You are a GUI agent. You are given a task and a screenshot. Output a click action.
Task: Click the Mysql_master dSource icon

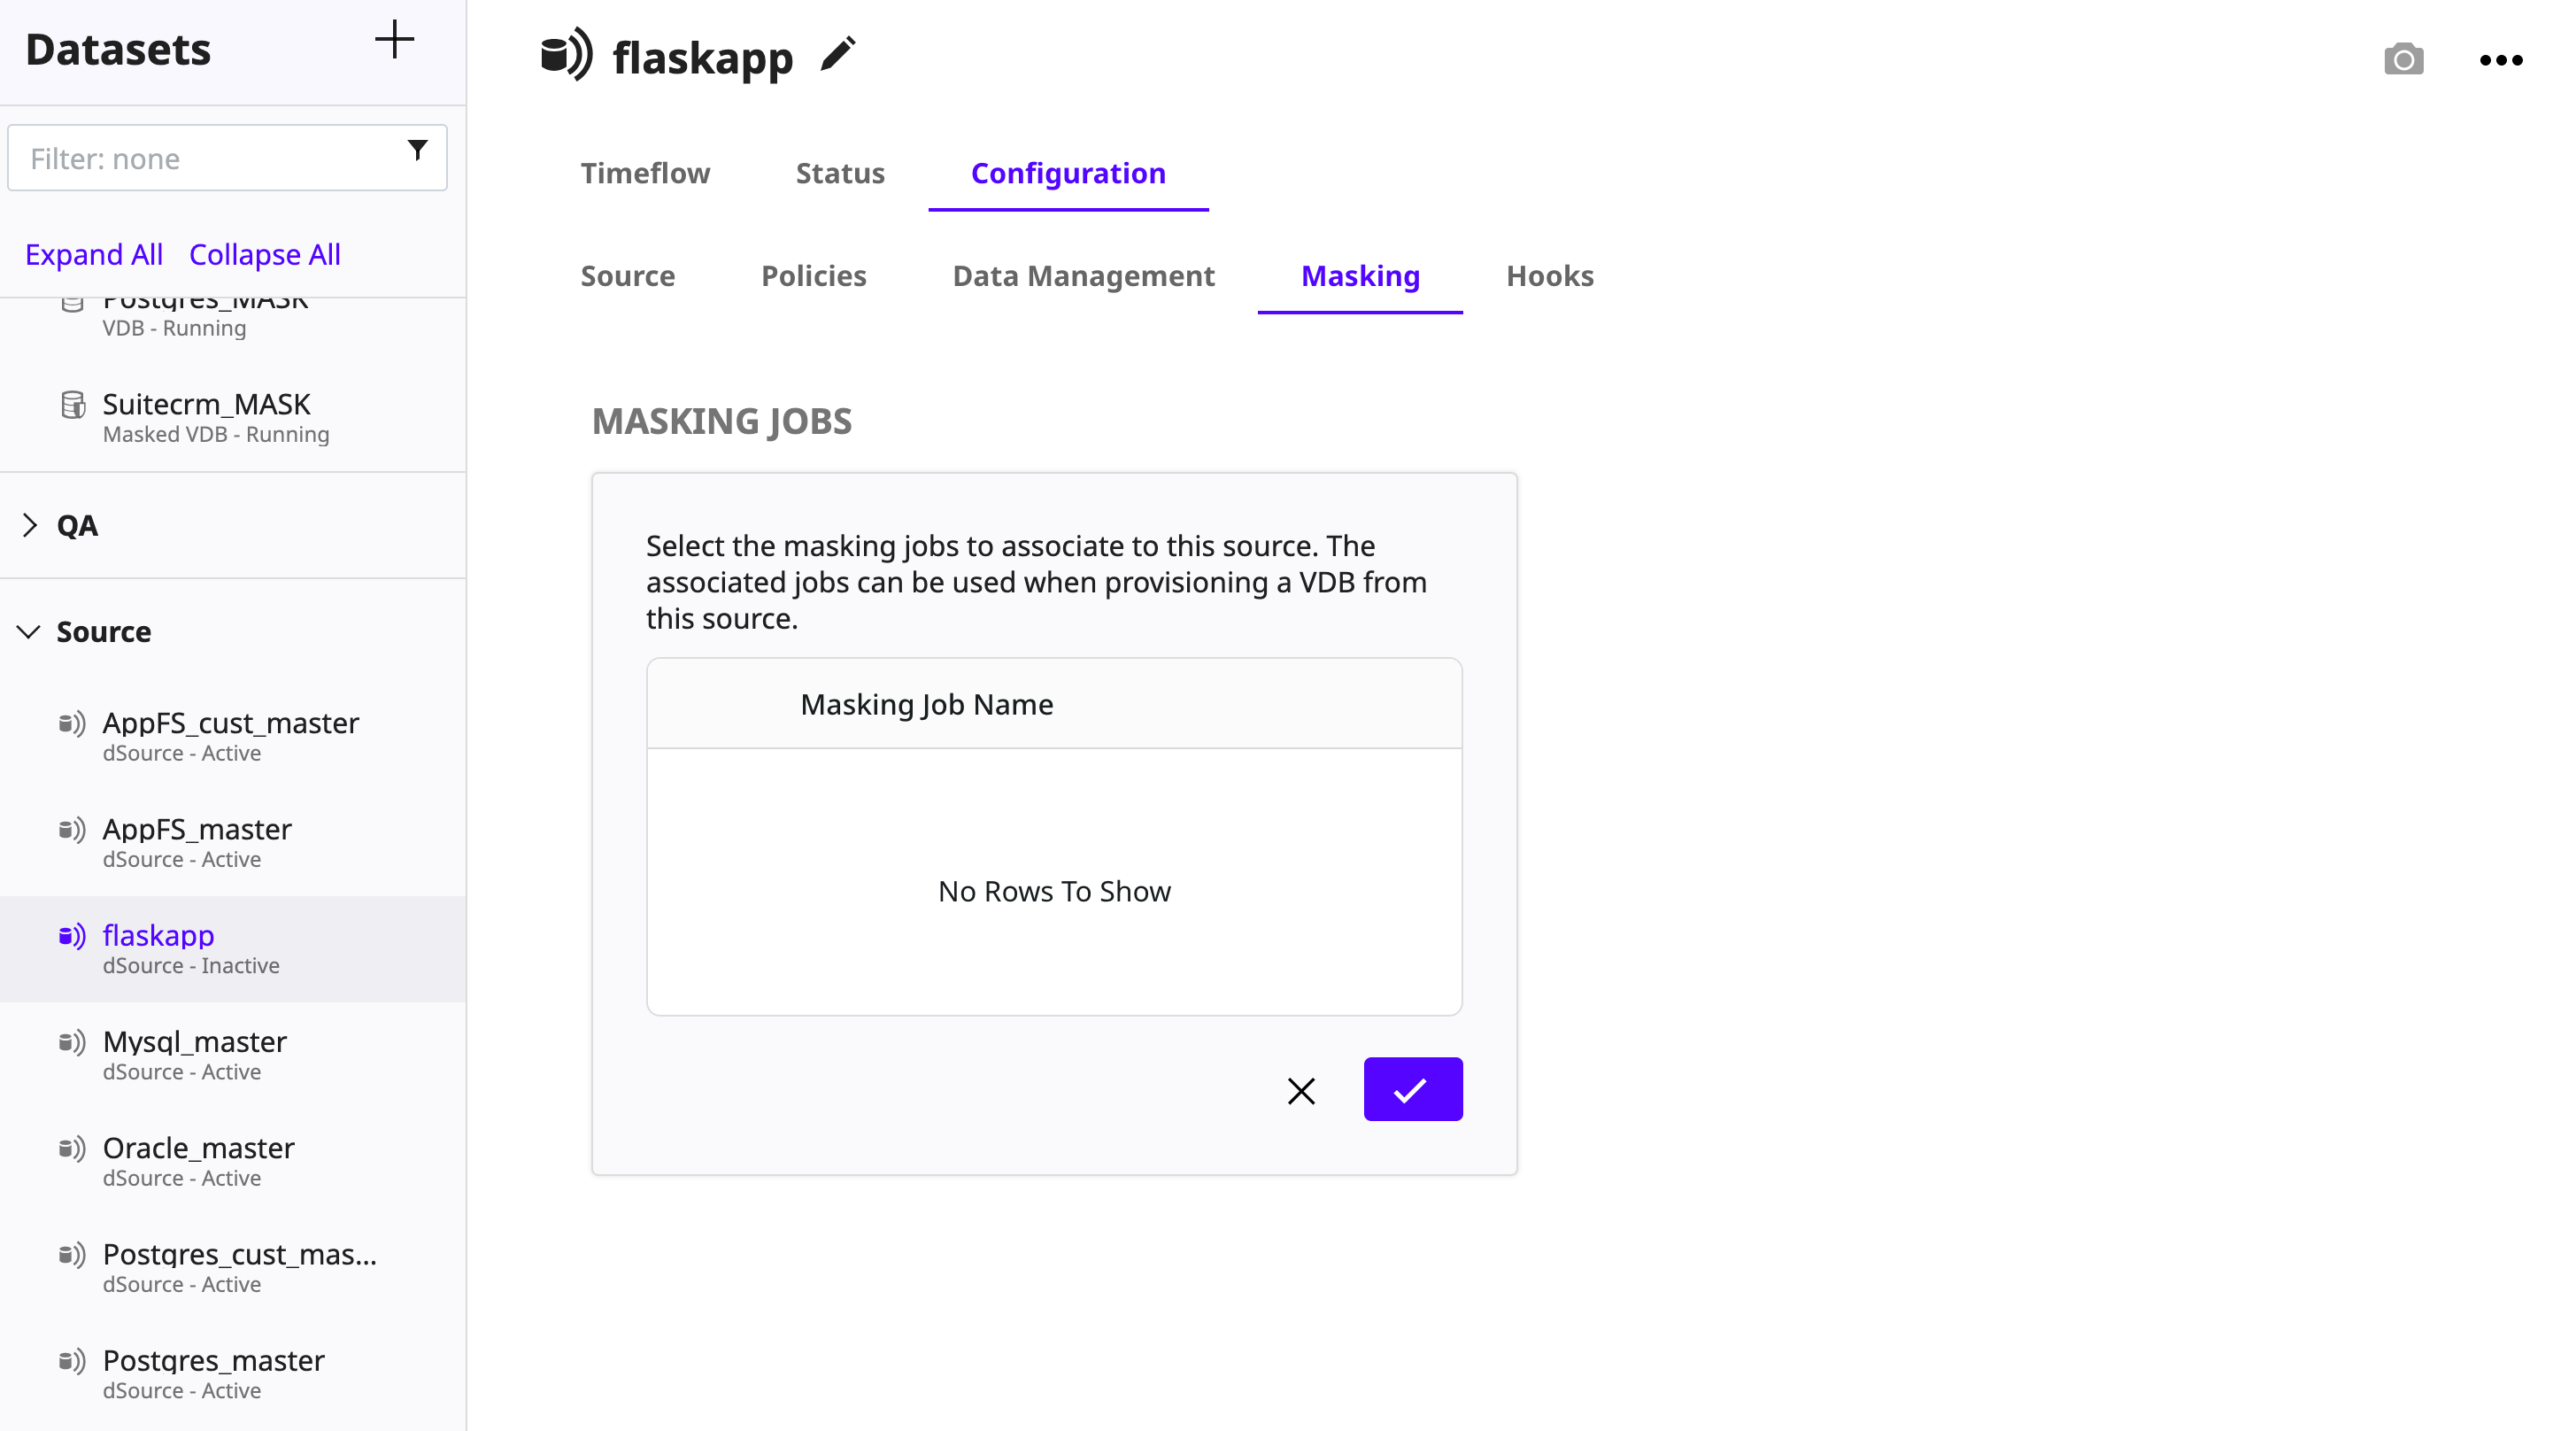coord(72,1042)
